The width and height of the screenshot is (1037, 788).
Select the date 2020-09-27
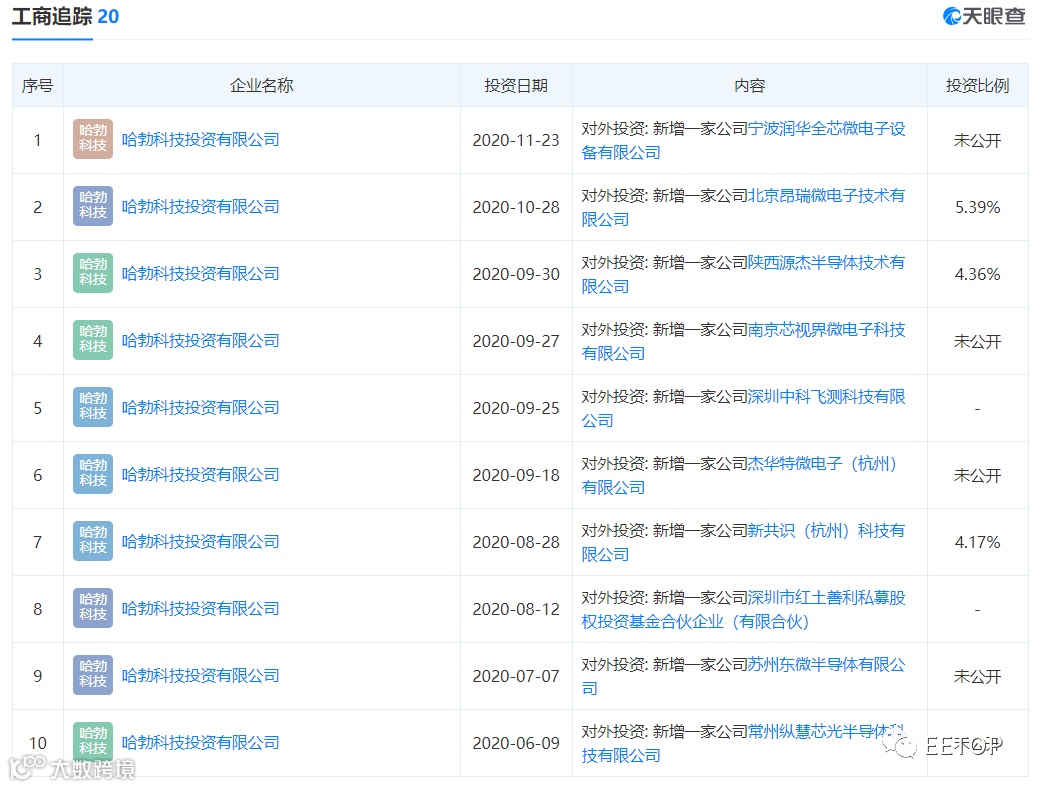click(516, 341)
